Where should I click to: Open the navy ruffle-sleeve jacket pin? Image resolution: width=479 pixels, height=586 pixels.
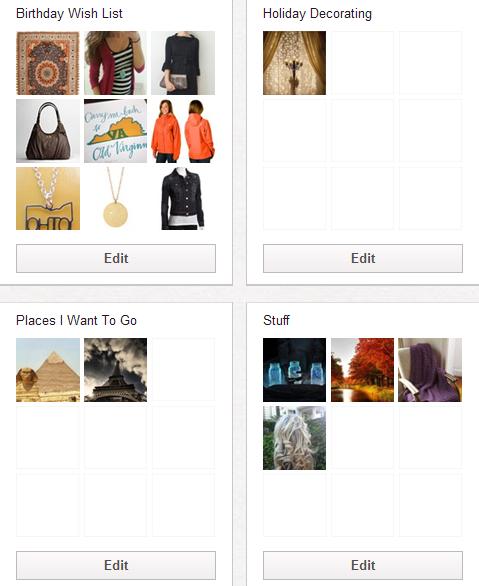point(183,63)
